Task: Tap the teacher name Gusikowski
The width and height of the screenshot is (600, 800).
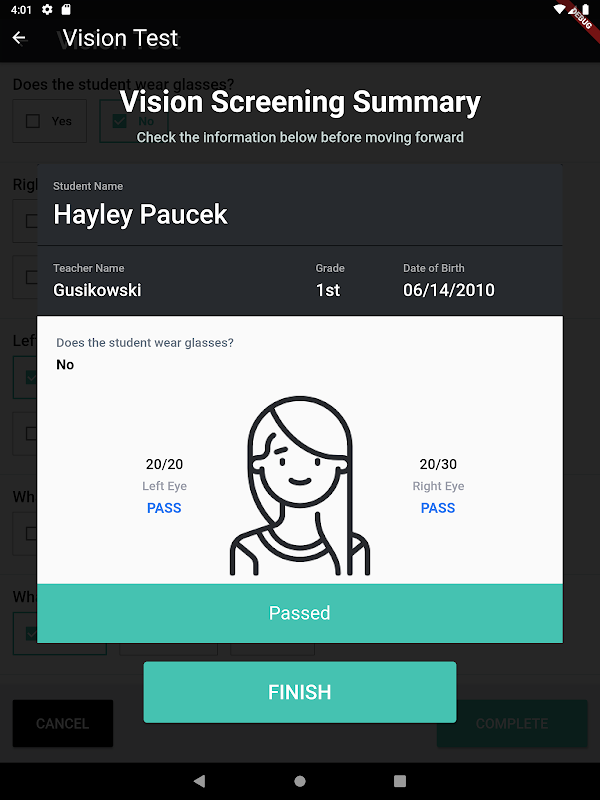Action: pos(97,290)
